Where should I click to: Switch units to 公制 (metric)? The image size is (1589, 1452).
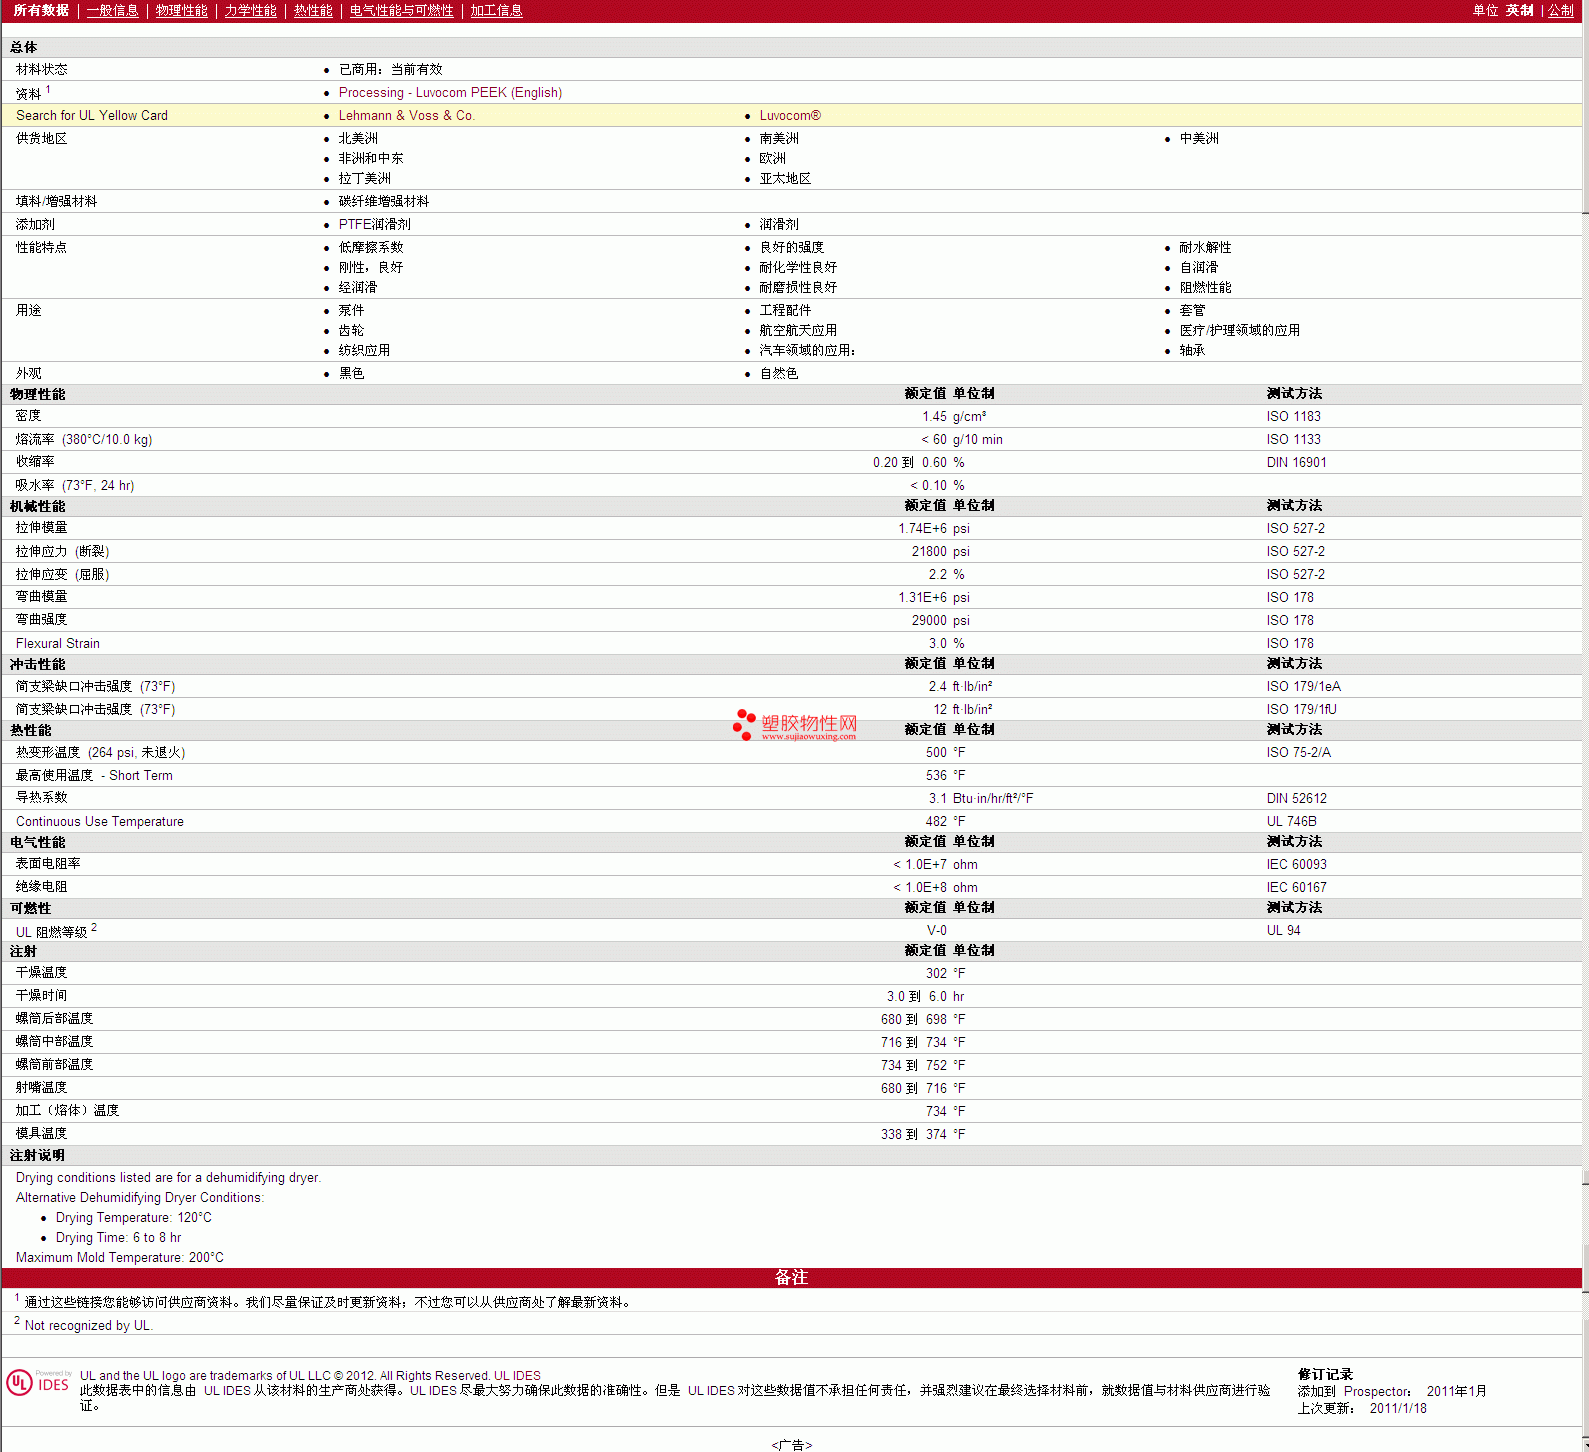[1560, 11]
